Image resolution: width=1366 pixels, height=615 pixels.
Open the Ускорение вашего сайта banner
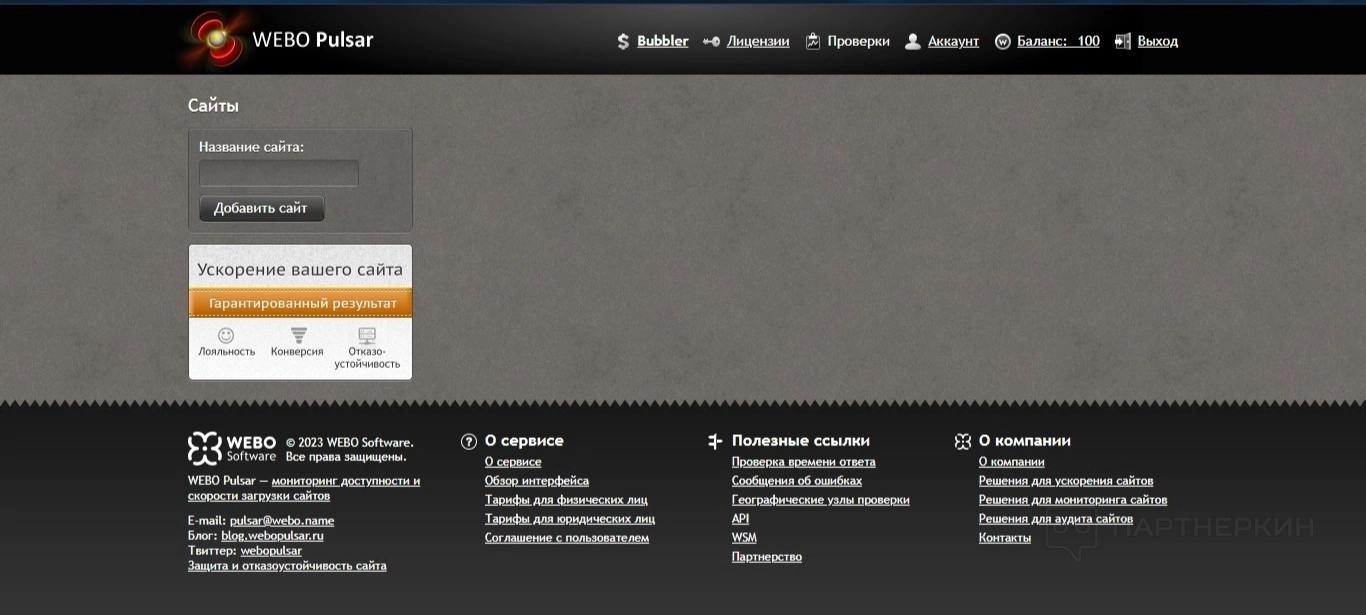pyautogui.click(x=300, y=312)
